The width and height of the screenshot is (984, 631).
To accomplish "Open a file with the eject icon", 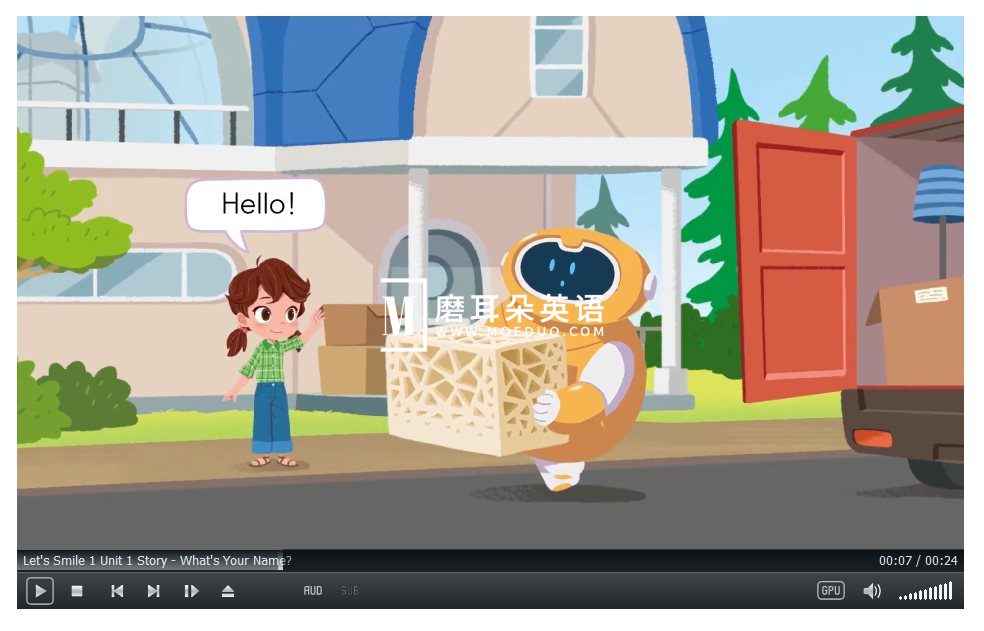I will tap(228, 591).
